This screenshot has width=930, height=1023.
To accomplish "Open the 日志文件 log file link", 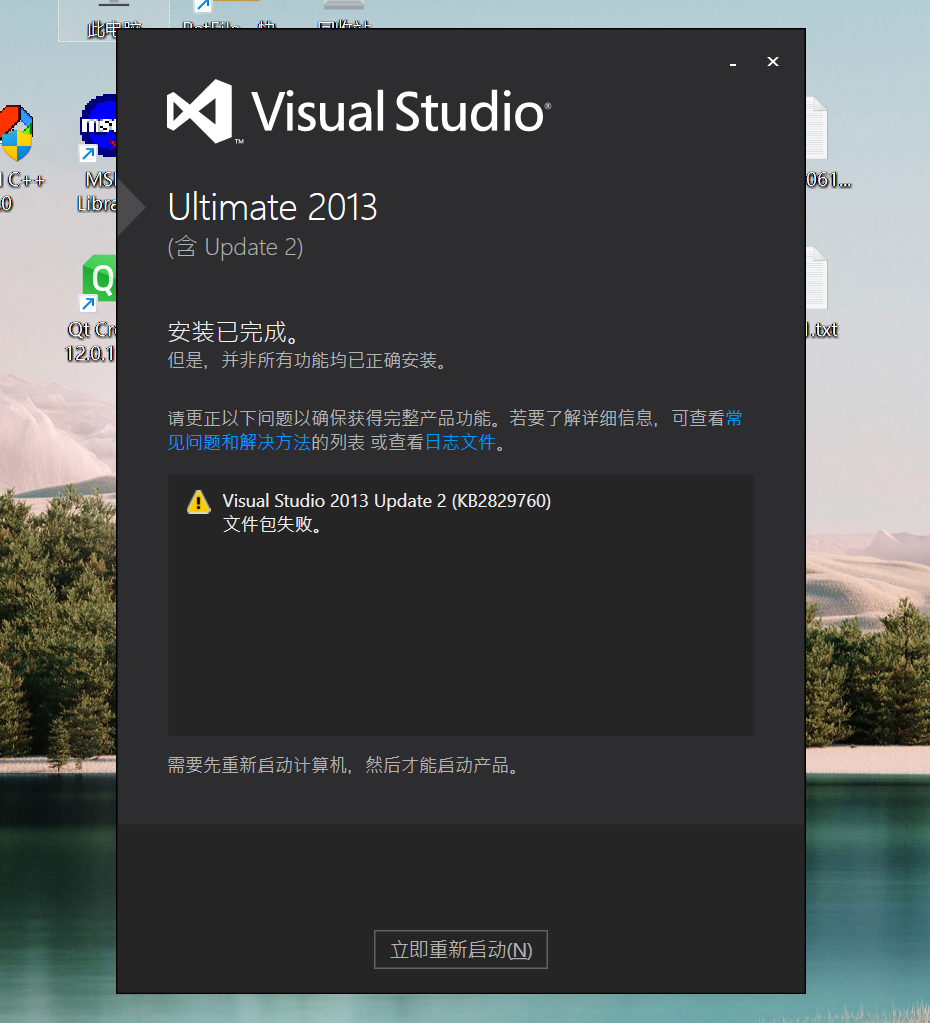I will coord(460,442).
